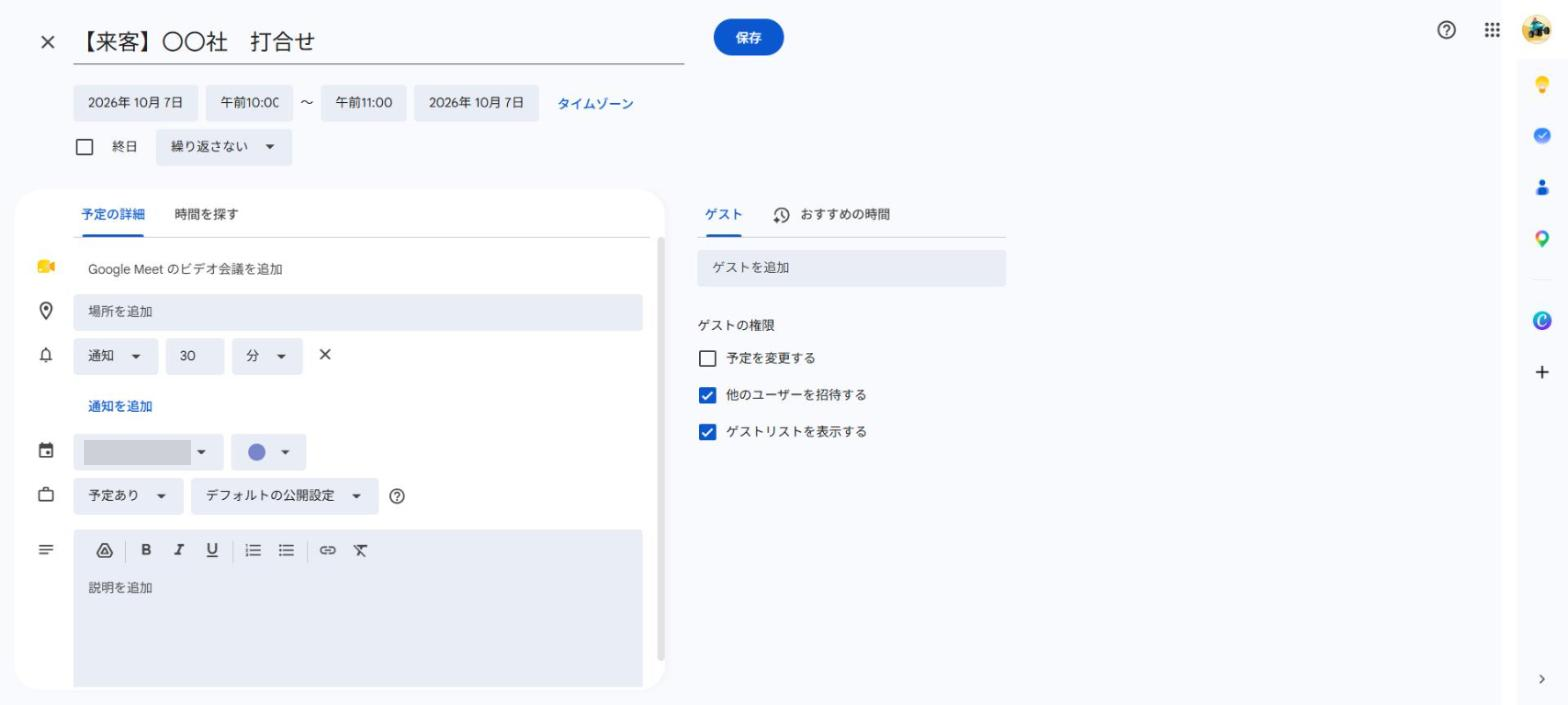
Task: Select the おすすめの時間 tab
Action: point(831,214)
